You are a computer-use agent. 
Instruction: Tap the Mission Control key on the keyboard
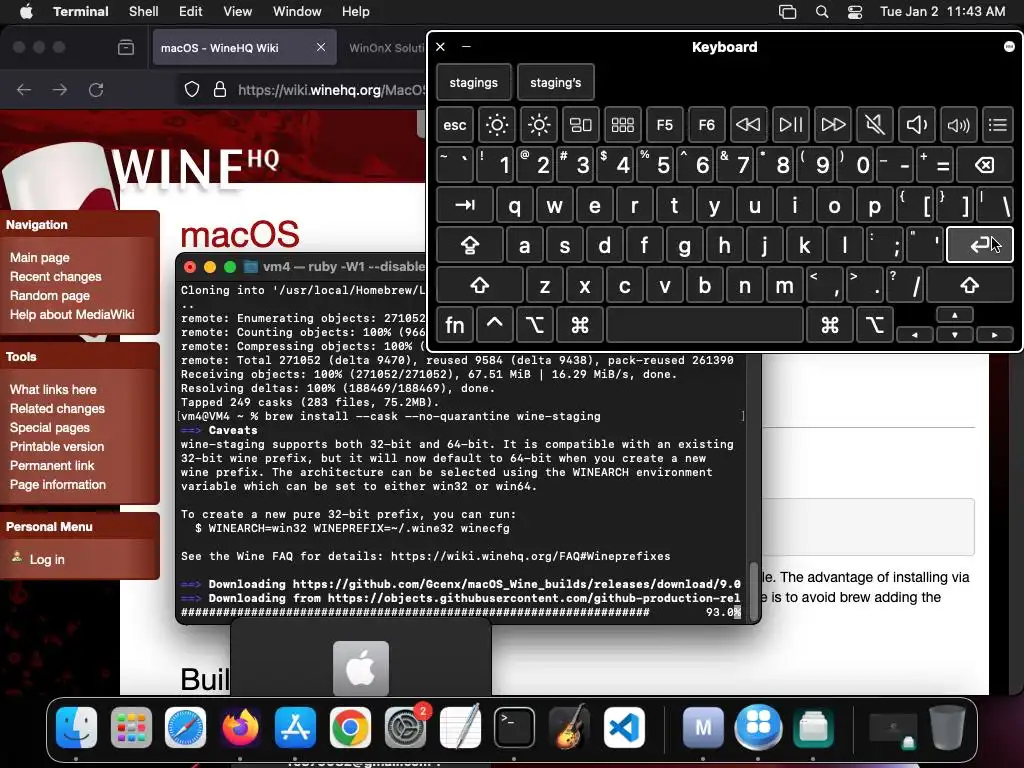[581, 125]
